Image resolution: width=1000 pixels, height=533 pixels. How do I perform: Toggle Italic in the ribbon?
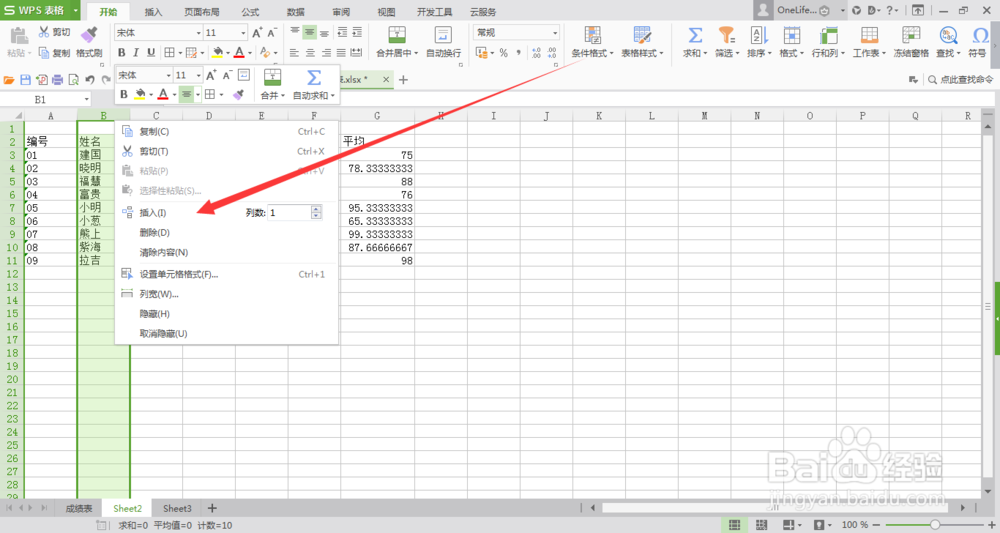coord(136,53)
